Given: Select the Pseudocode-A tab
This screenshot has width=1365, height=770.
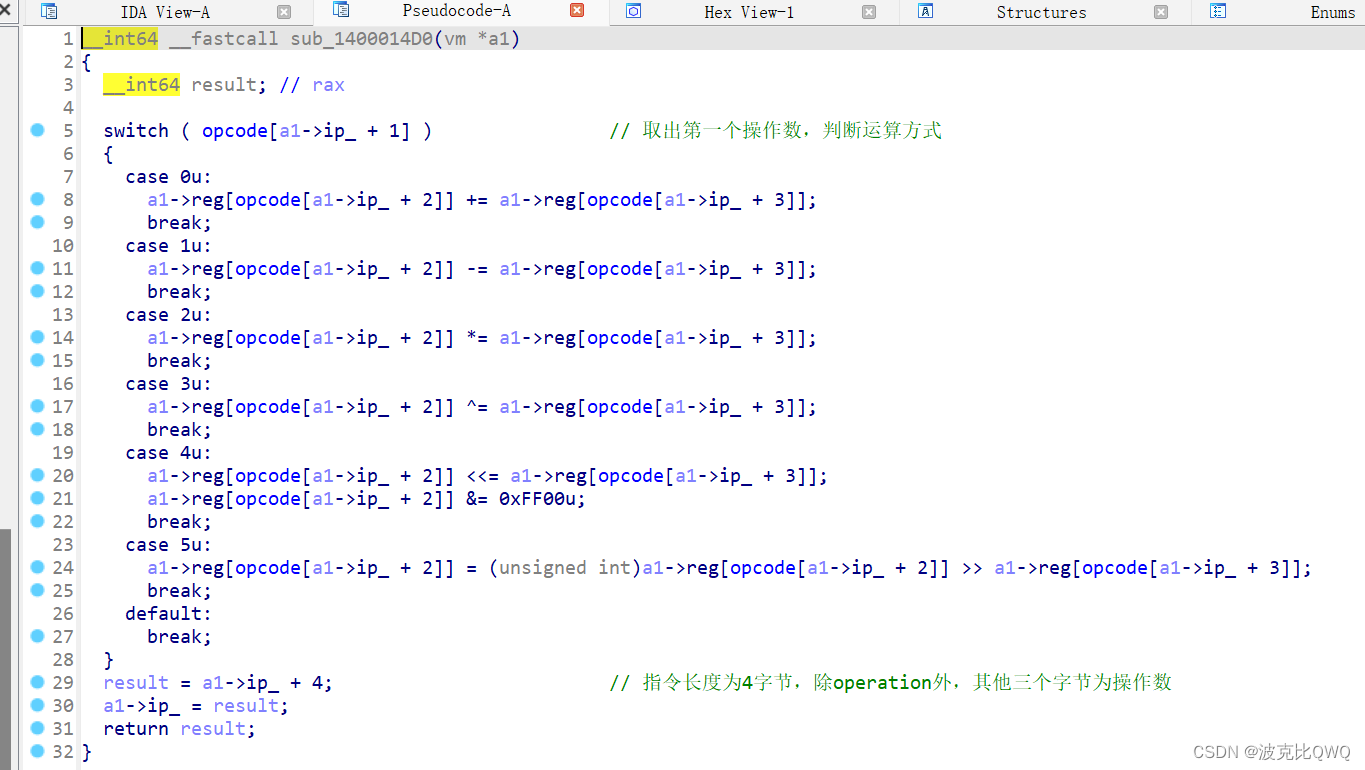Looking at the screenshot, I should 456,11.
